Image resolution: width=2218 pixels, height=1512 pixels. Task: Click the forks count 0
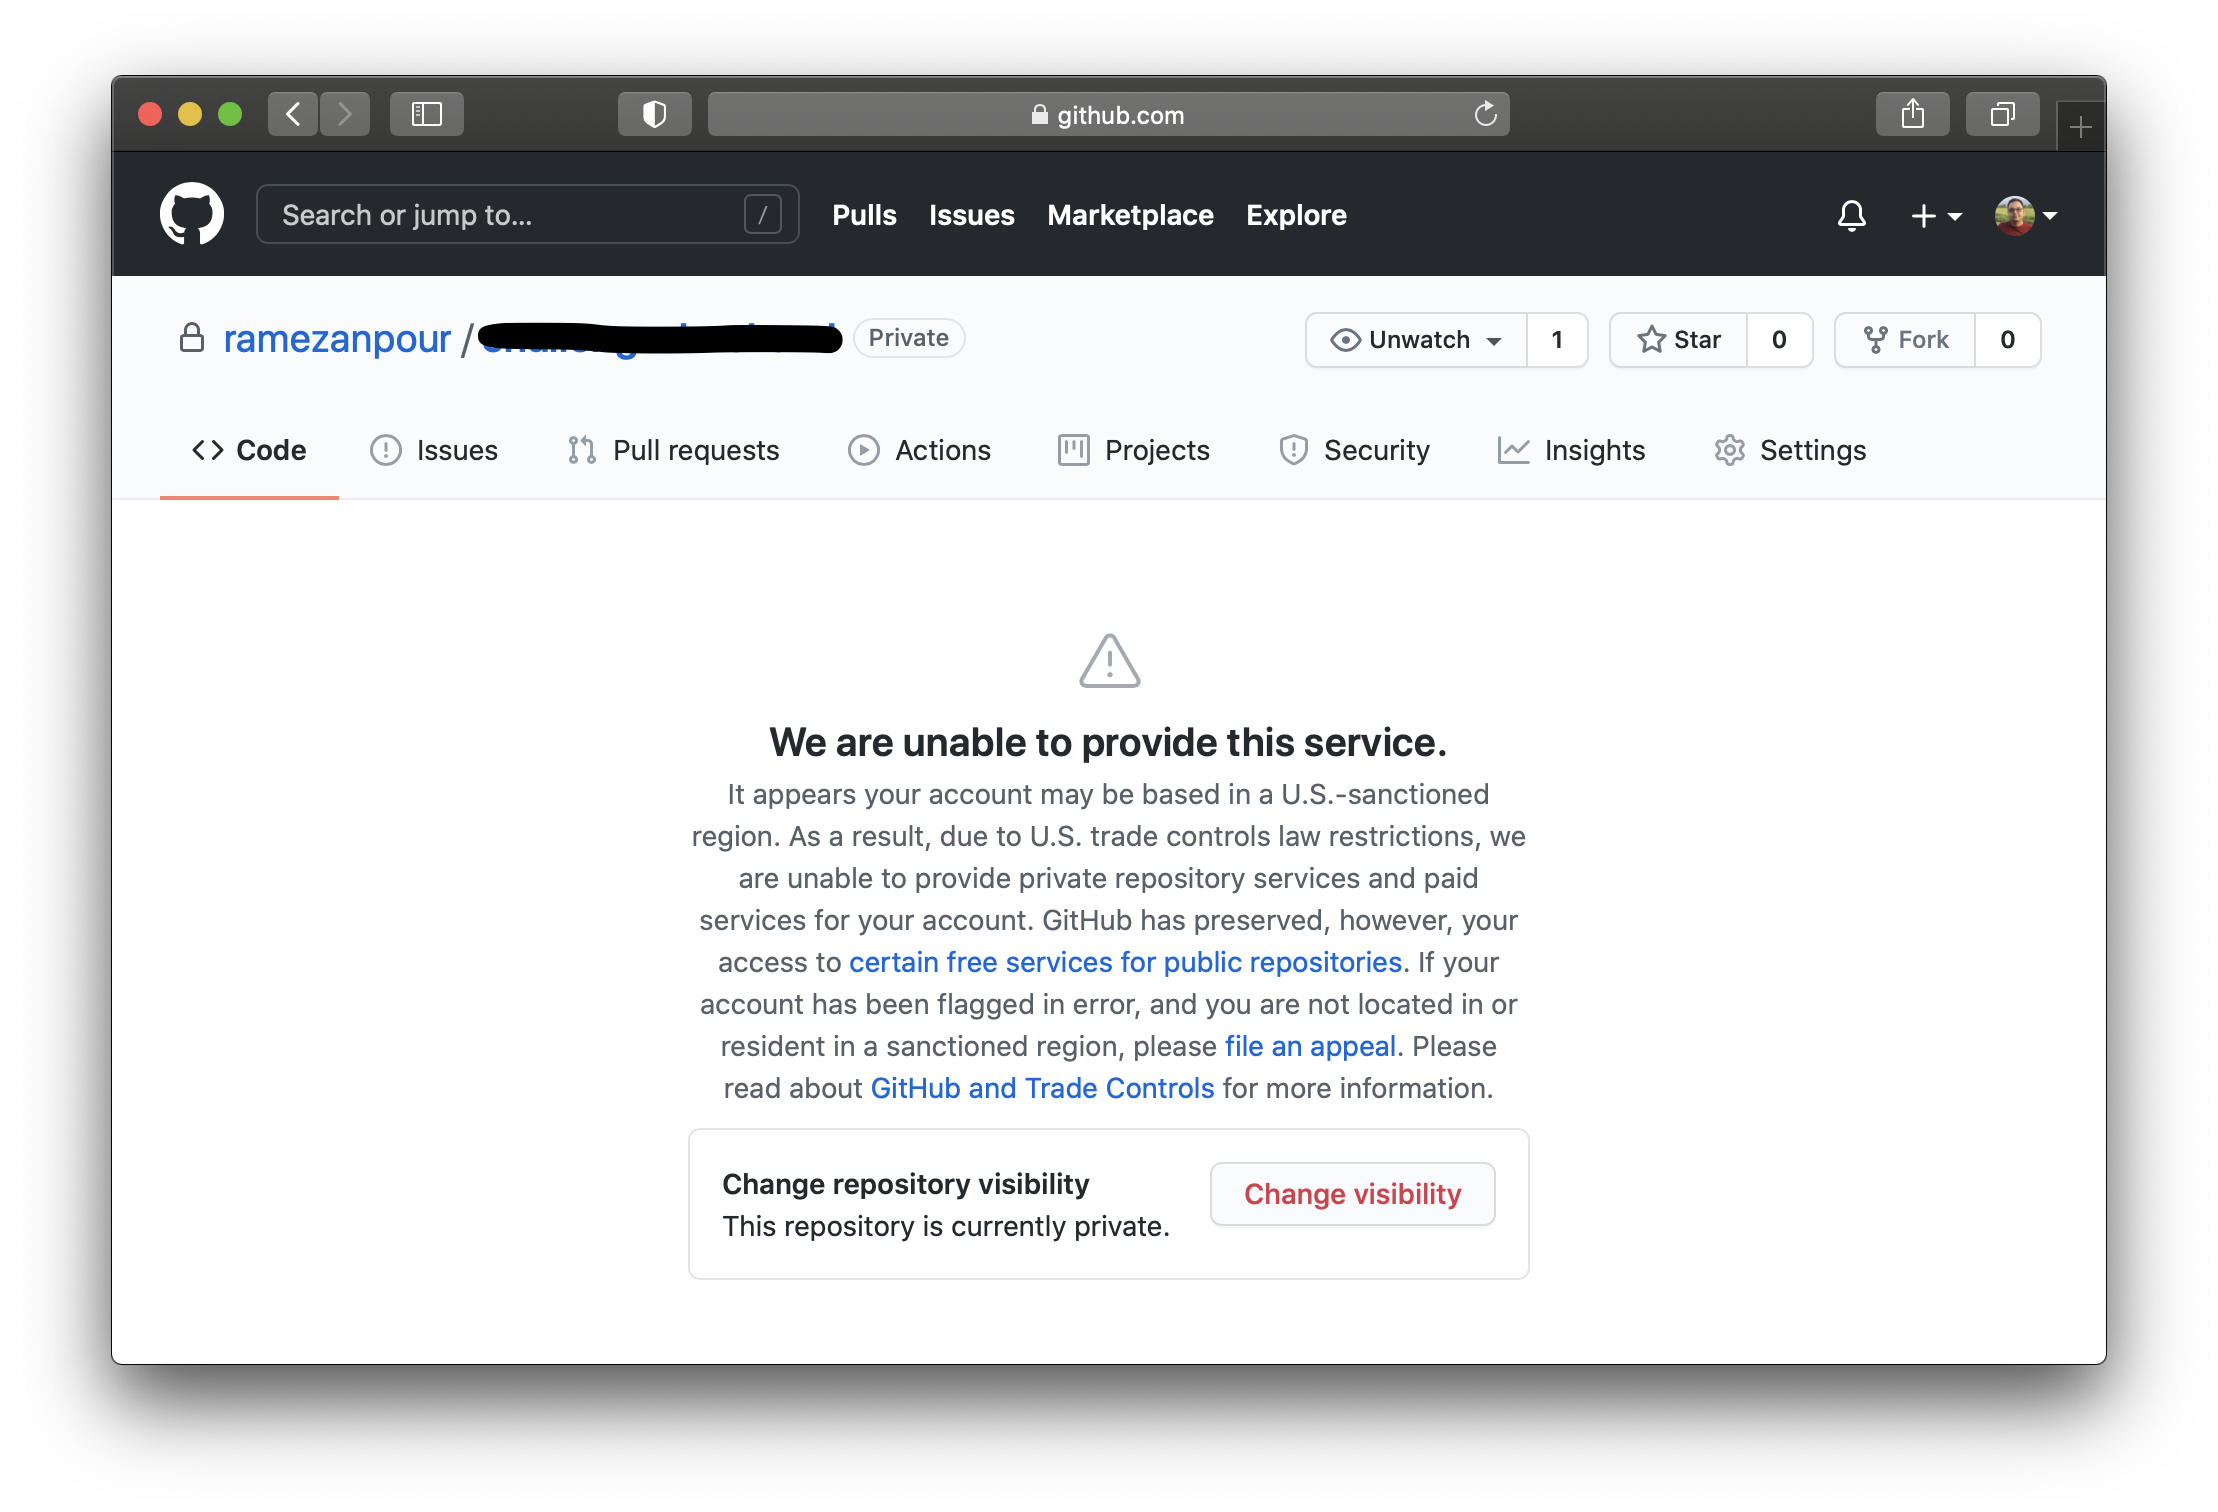[x=2007, y=340]
